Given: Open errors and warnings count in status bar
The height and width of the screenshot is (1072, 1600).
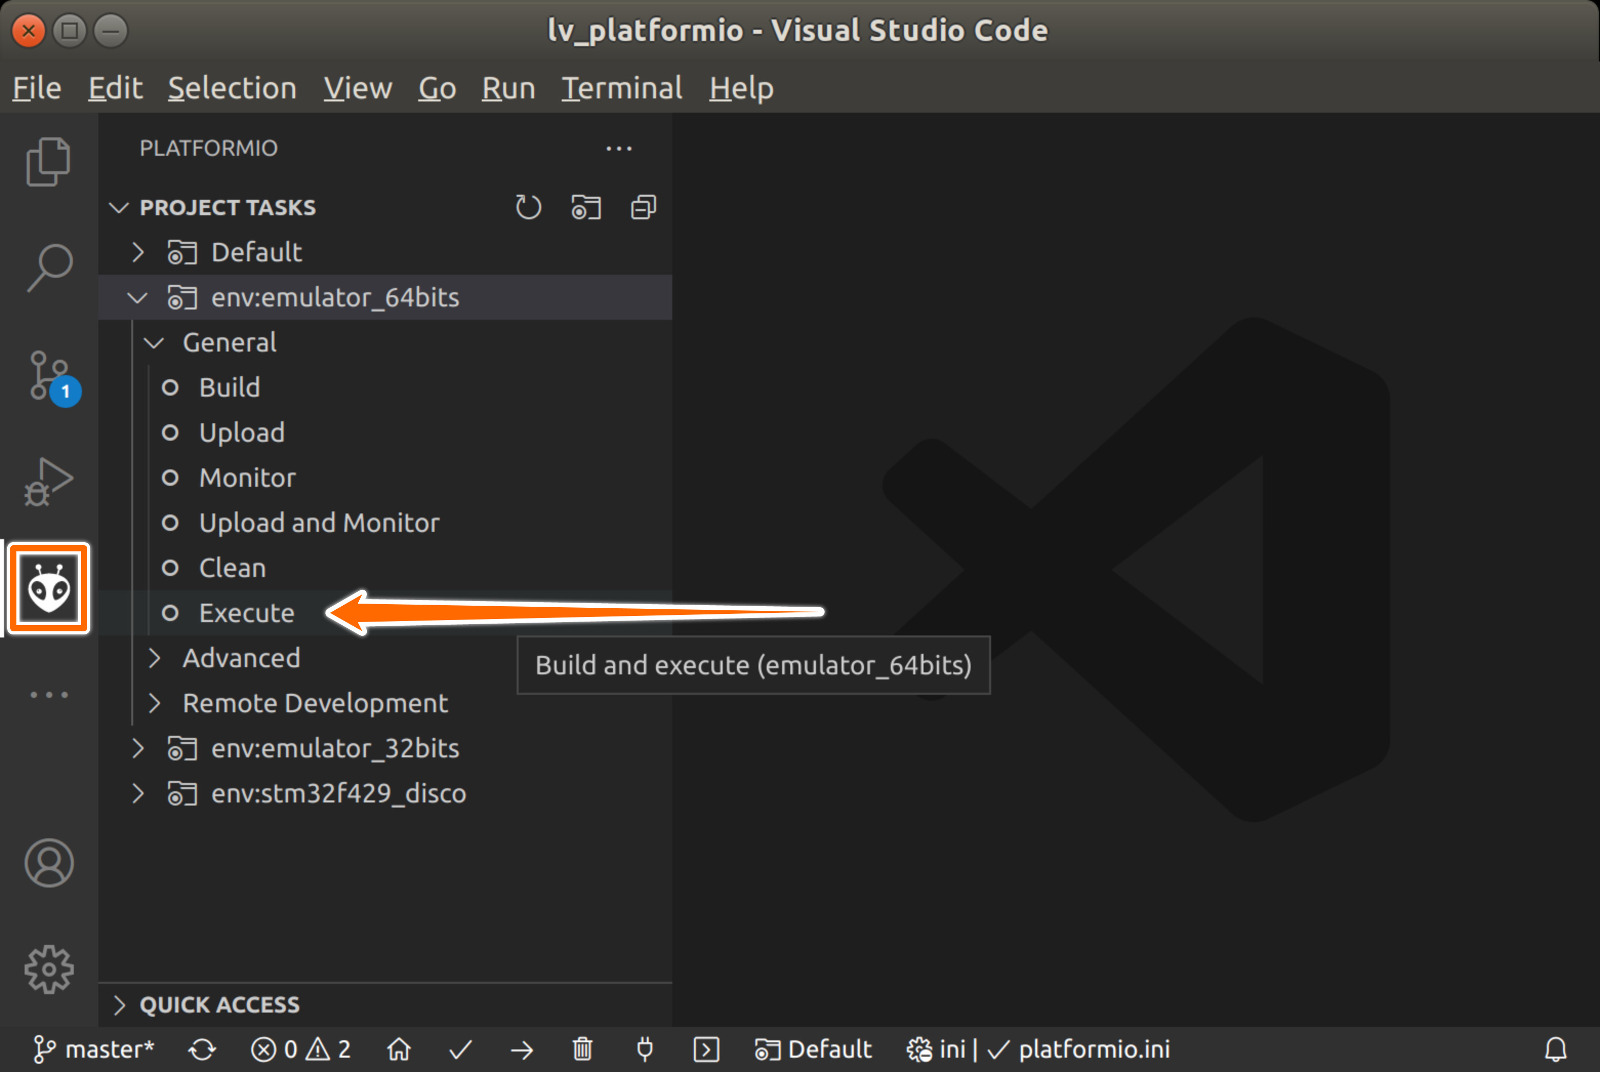Looking at the screenshot, I should 300,1049.
